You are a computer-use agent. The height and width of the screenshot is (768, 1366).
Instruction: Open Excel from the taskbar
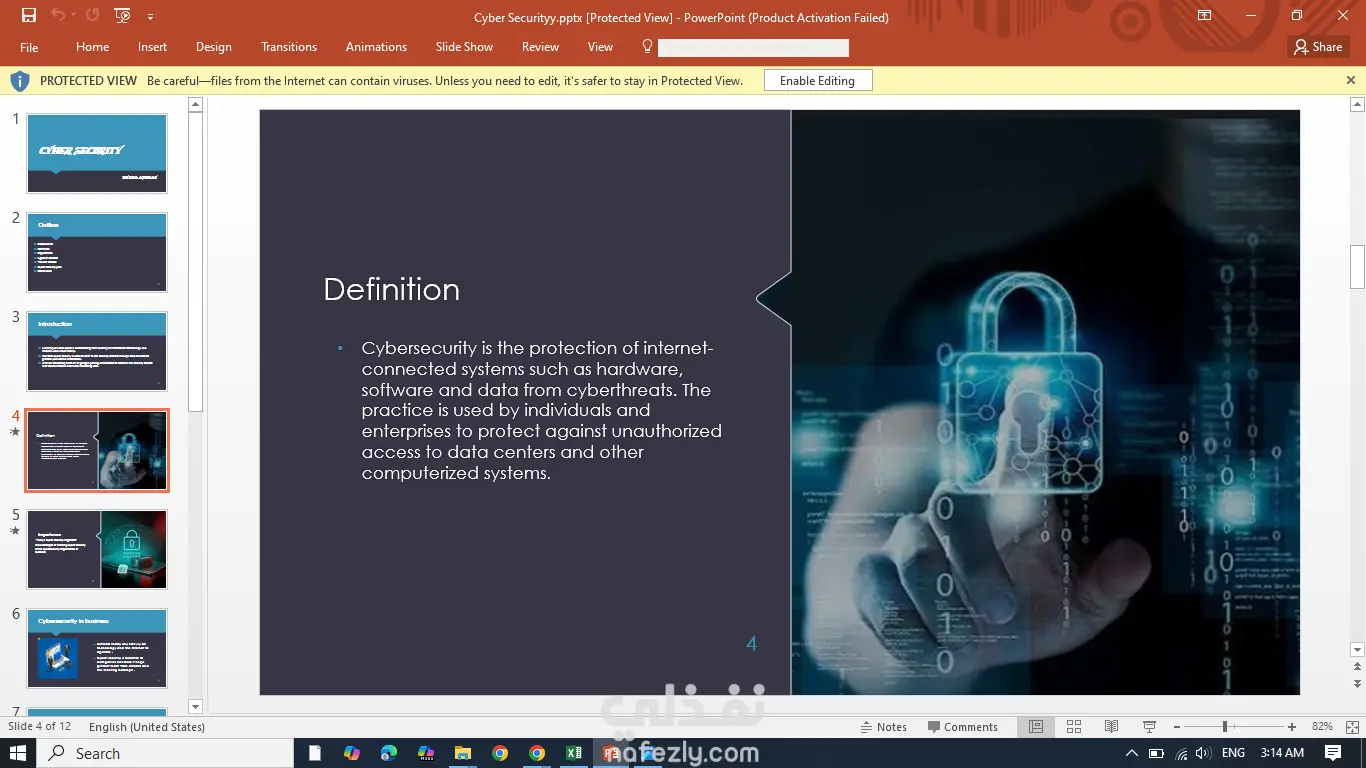click(574, 753)
